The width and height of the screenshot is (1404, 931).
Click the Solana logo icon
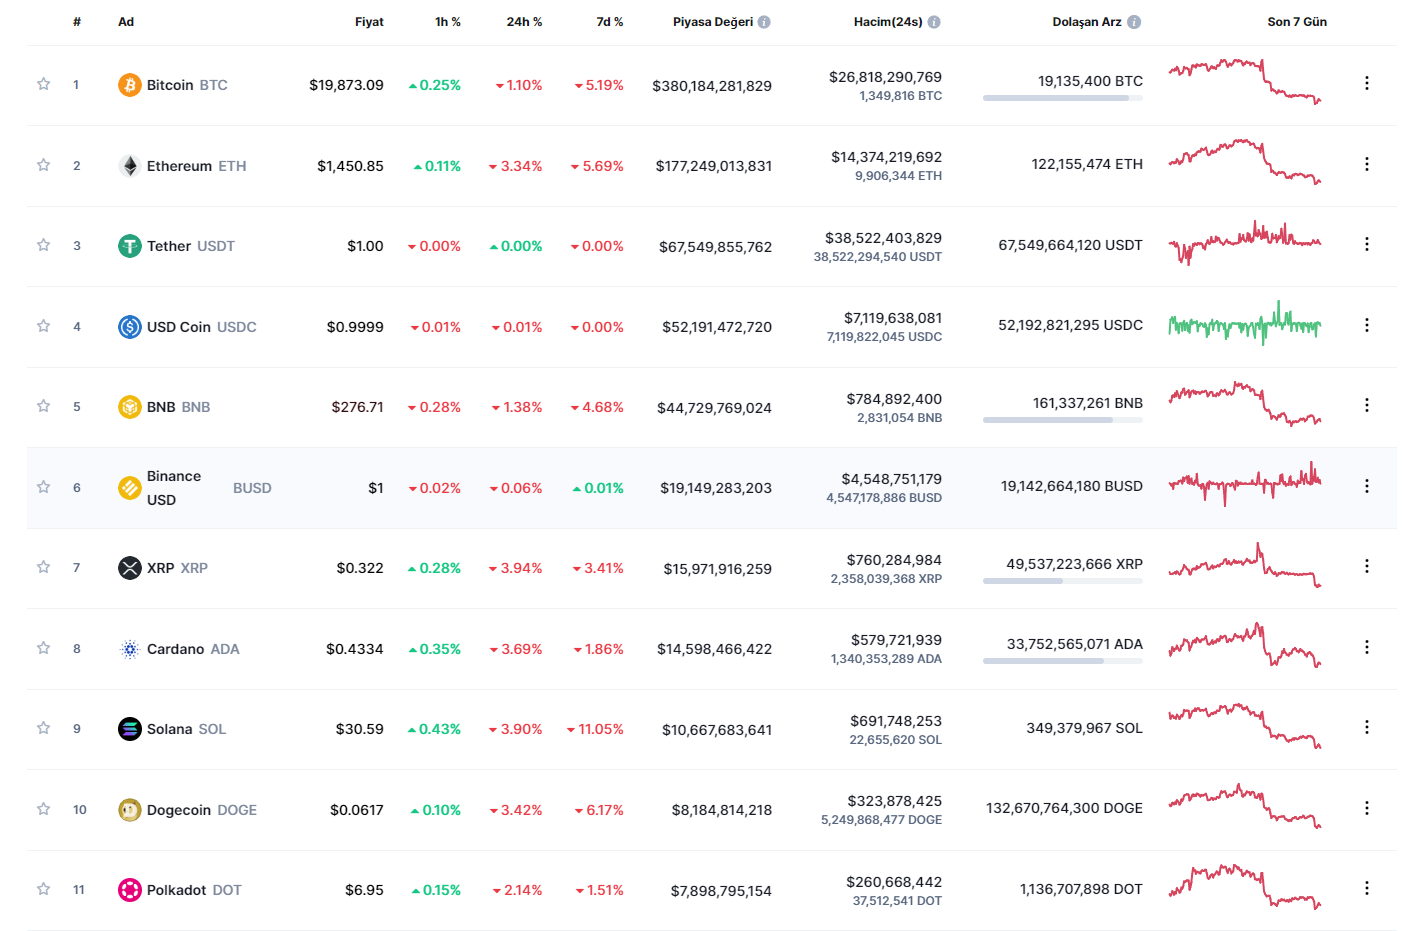[x=129, y=729]
